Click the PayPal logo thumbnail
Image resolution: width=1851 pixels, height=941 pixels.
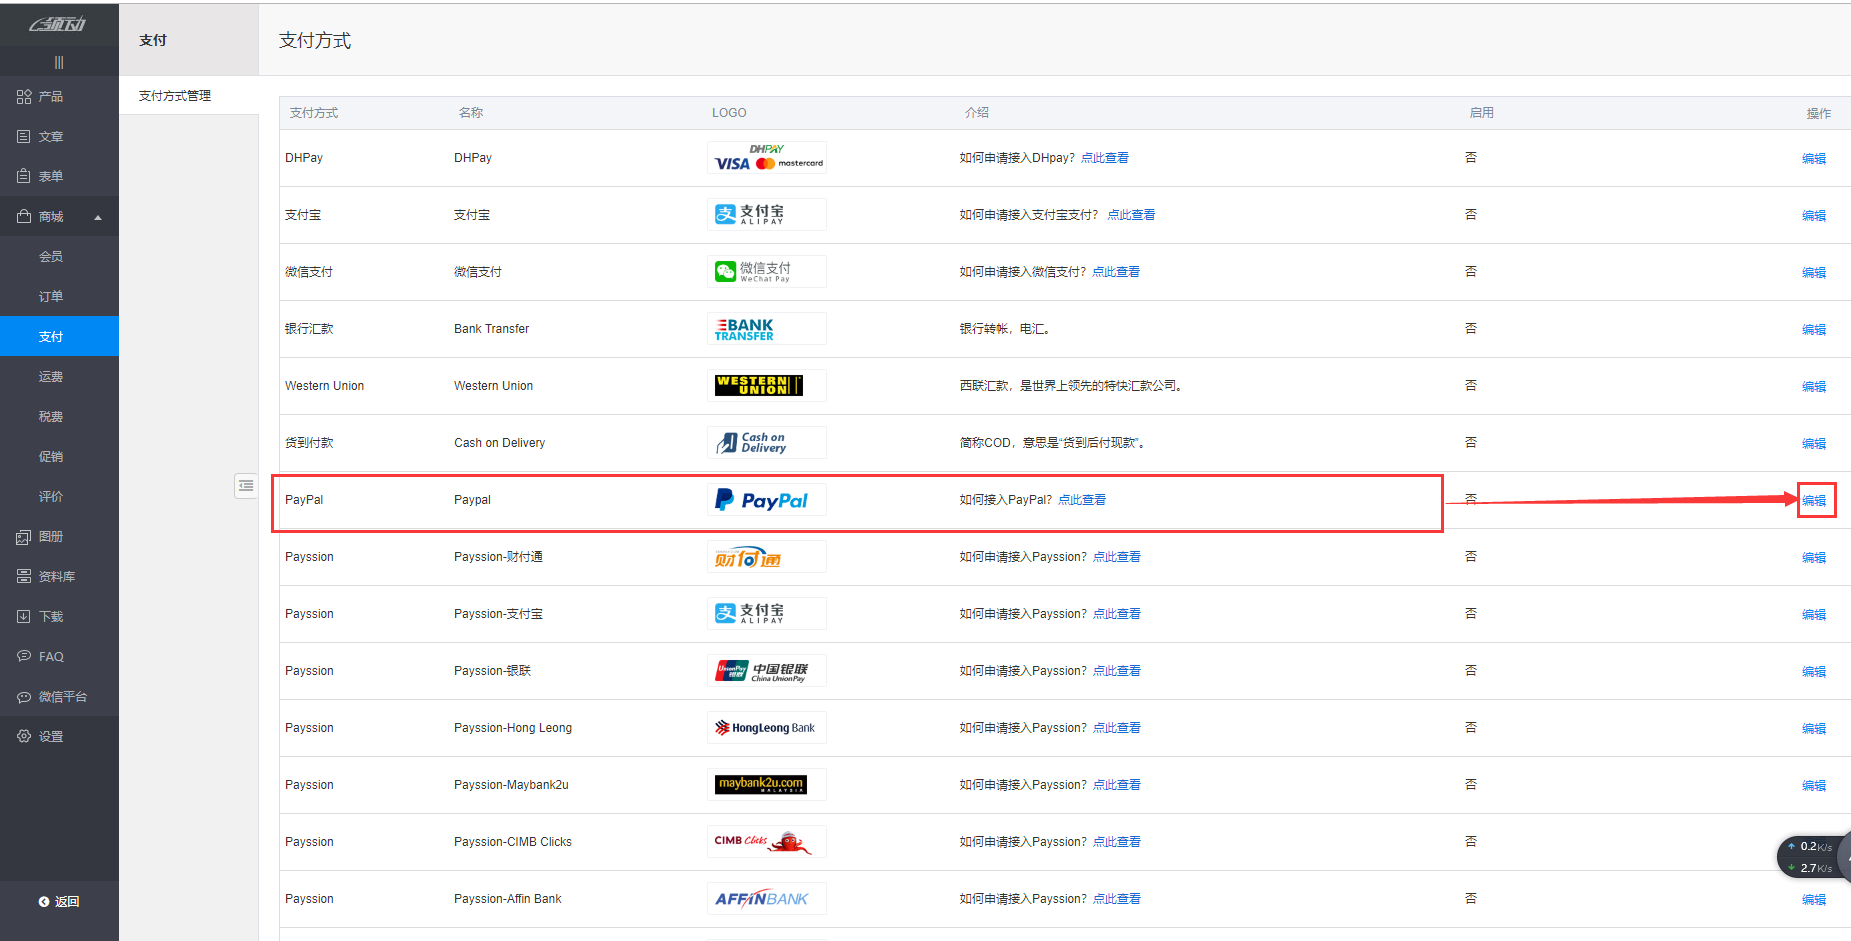click(x=766, y=500)
